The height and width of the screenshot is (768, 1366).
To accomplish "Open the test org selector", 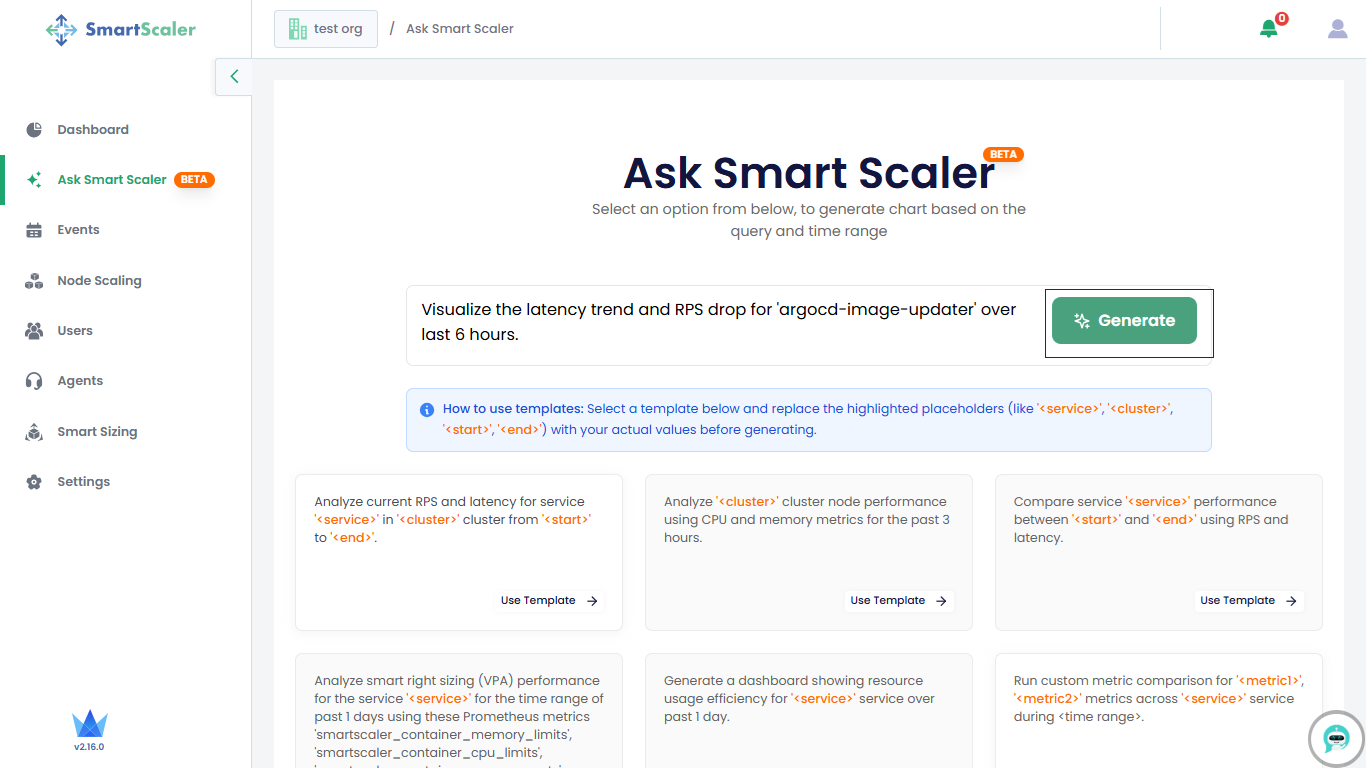I will click(x=326, y=29).
